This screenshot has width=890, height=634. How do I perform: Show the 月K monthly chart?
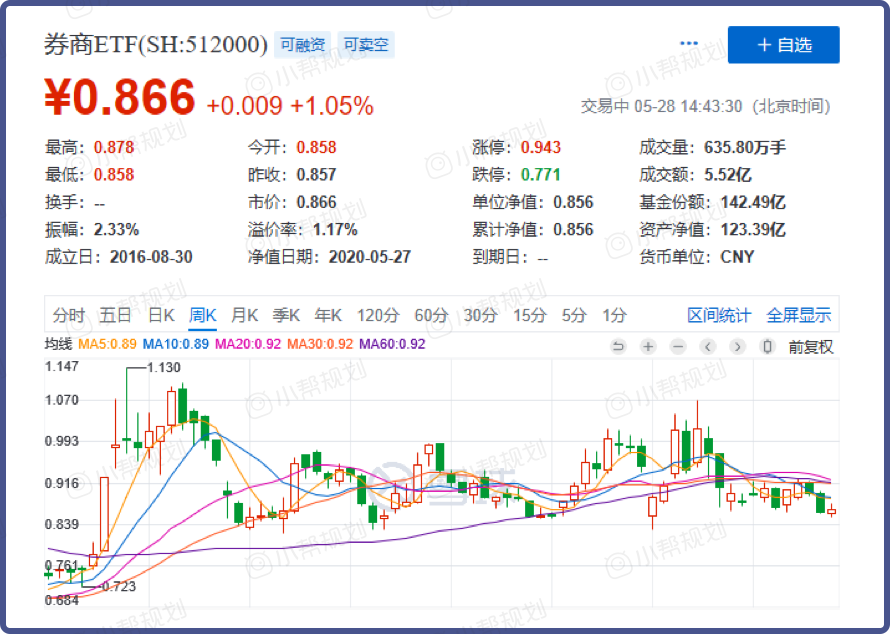click(245, 315)
